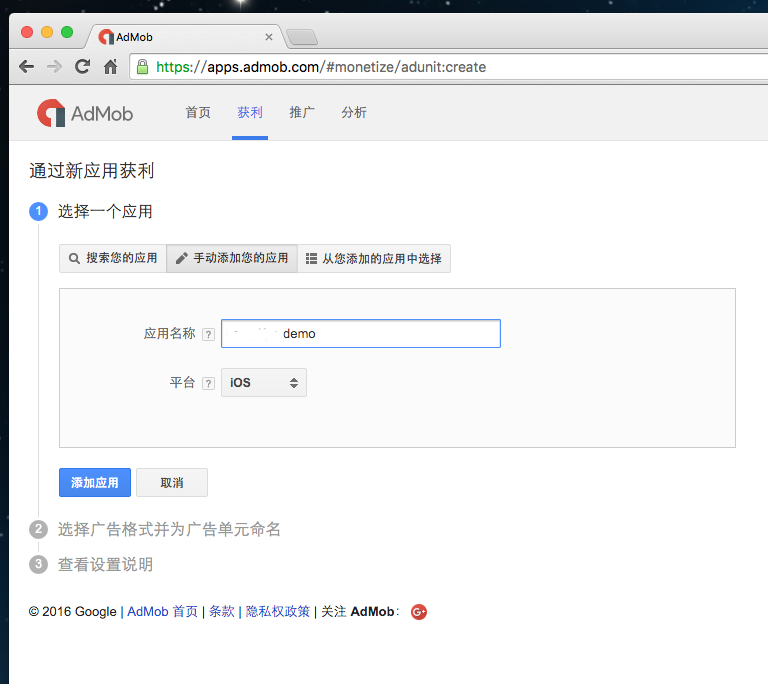
Task: Click help icon next to 应用名称
Action: (x=209, y=334)
